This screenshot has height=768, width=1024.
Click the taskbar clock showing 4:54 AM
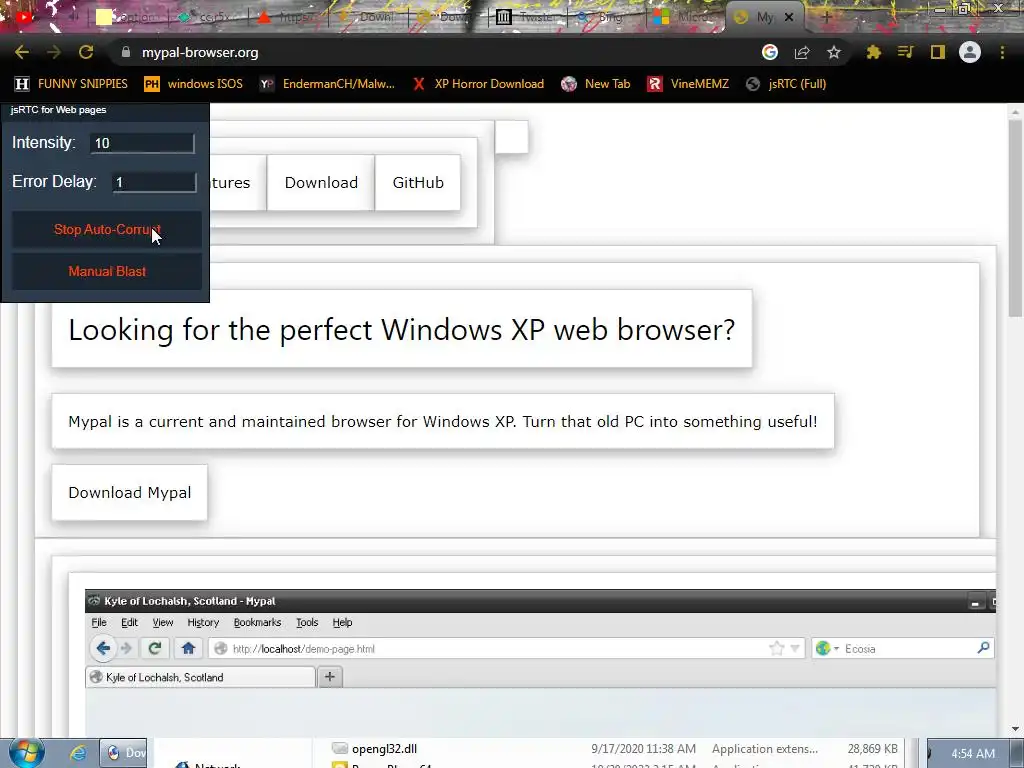pyautogui.click(x=973, y=754)
